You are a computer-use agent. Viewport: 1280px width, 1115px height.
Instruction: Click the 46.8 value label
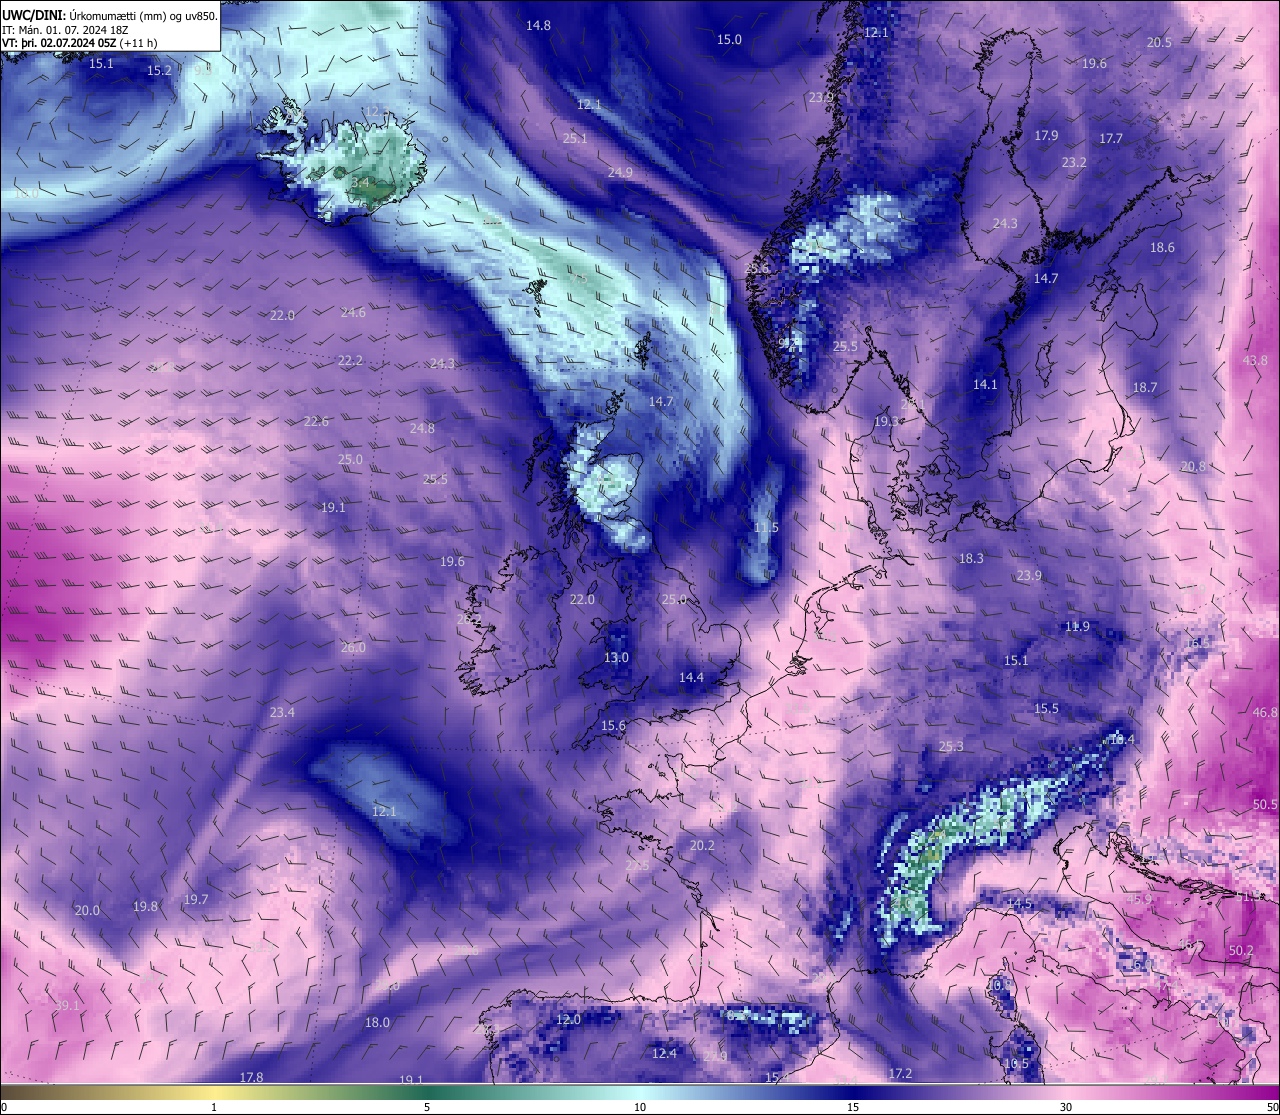[1265, 712]
